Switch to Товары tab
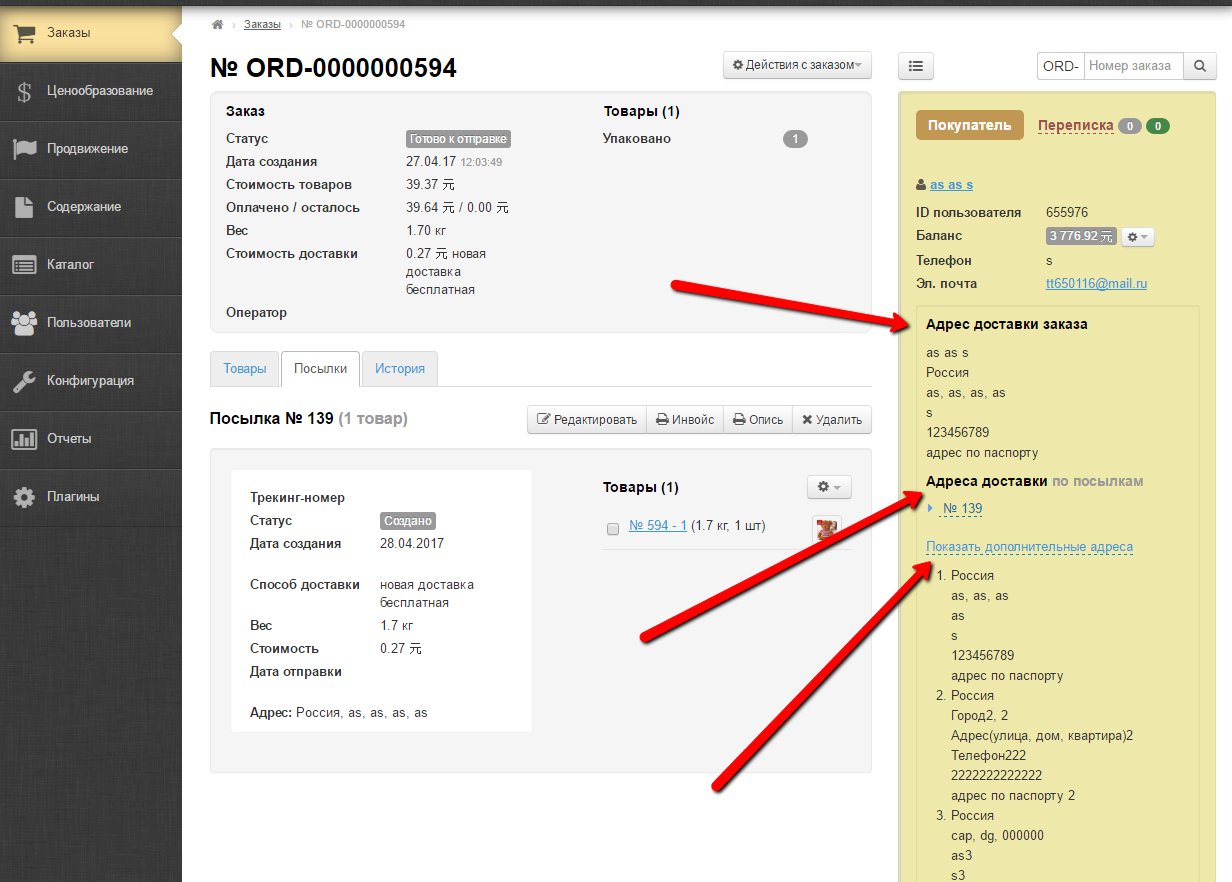 click(x=245, y=369)
